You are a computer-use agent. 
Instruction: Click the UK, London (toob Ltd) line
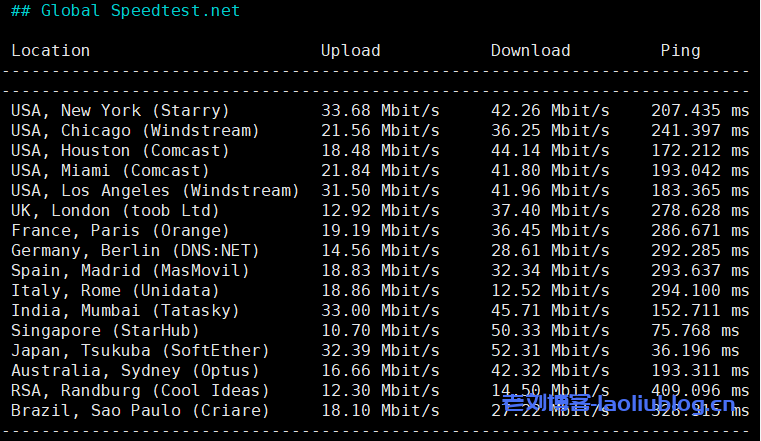coord(115,211)
